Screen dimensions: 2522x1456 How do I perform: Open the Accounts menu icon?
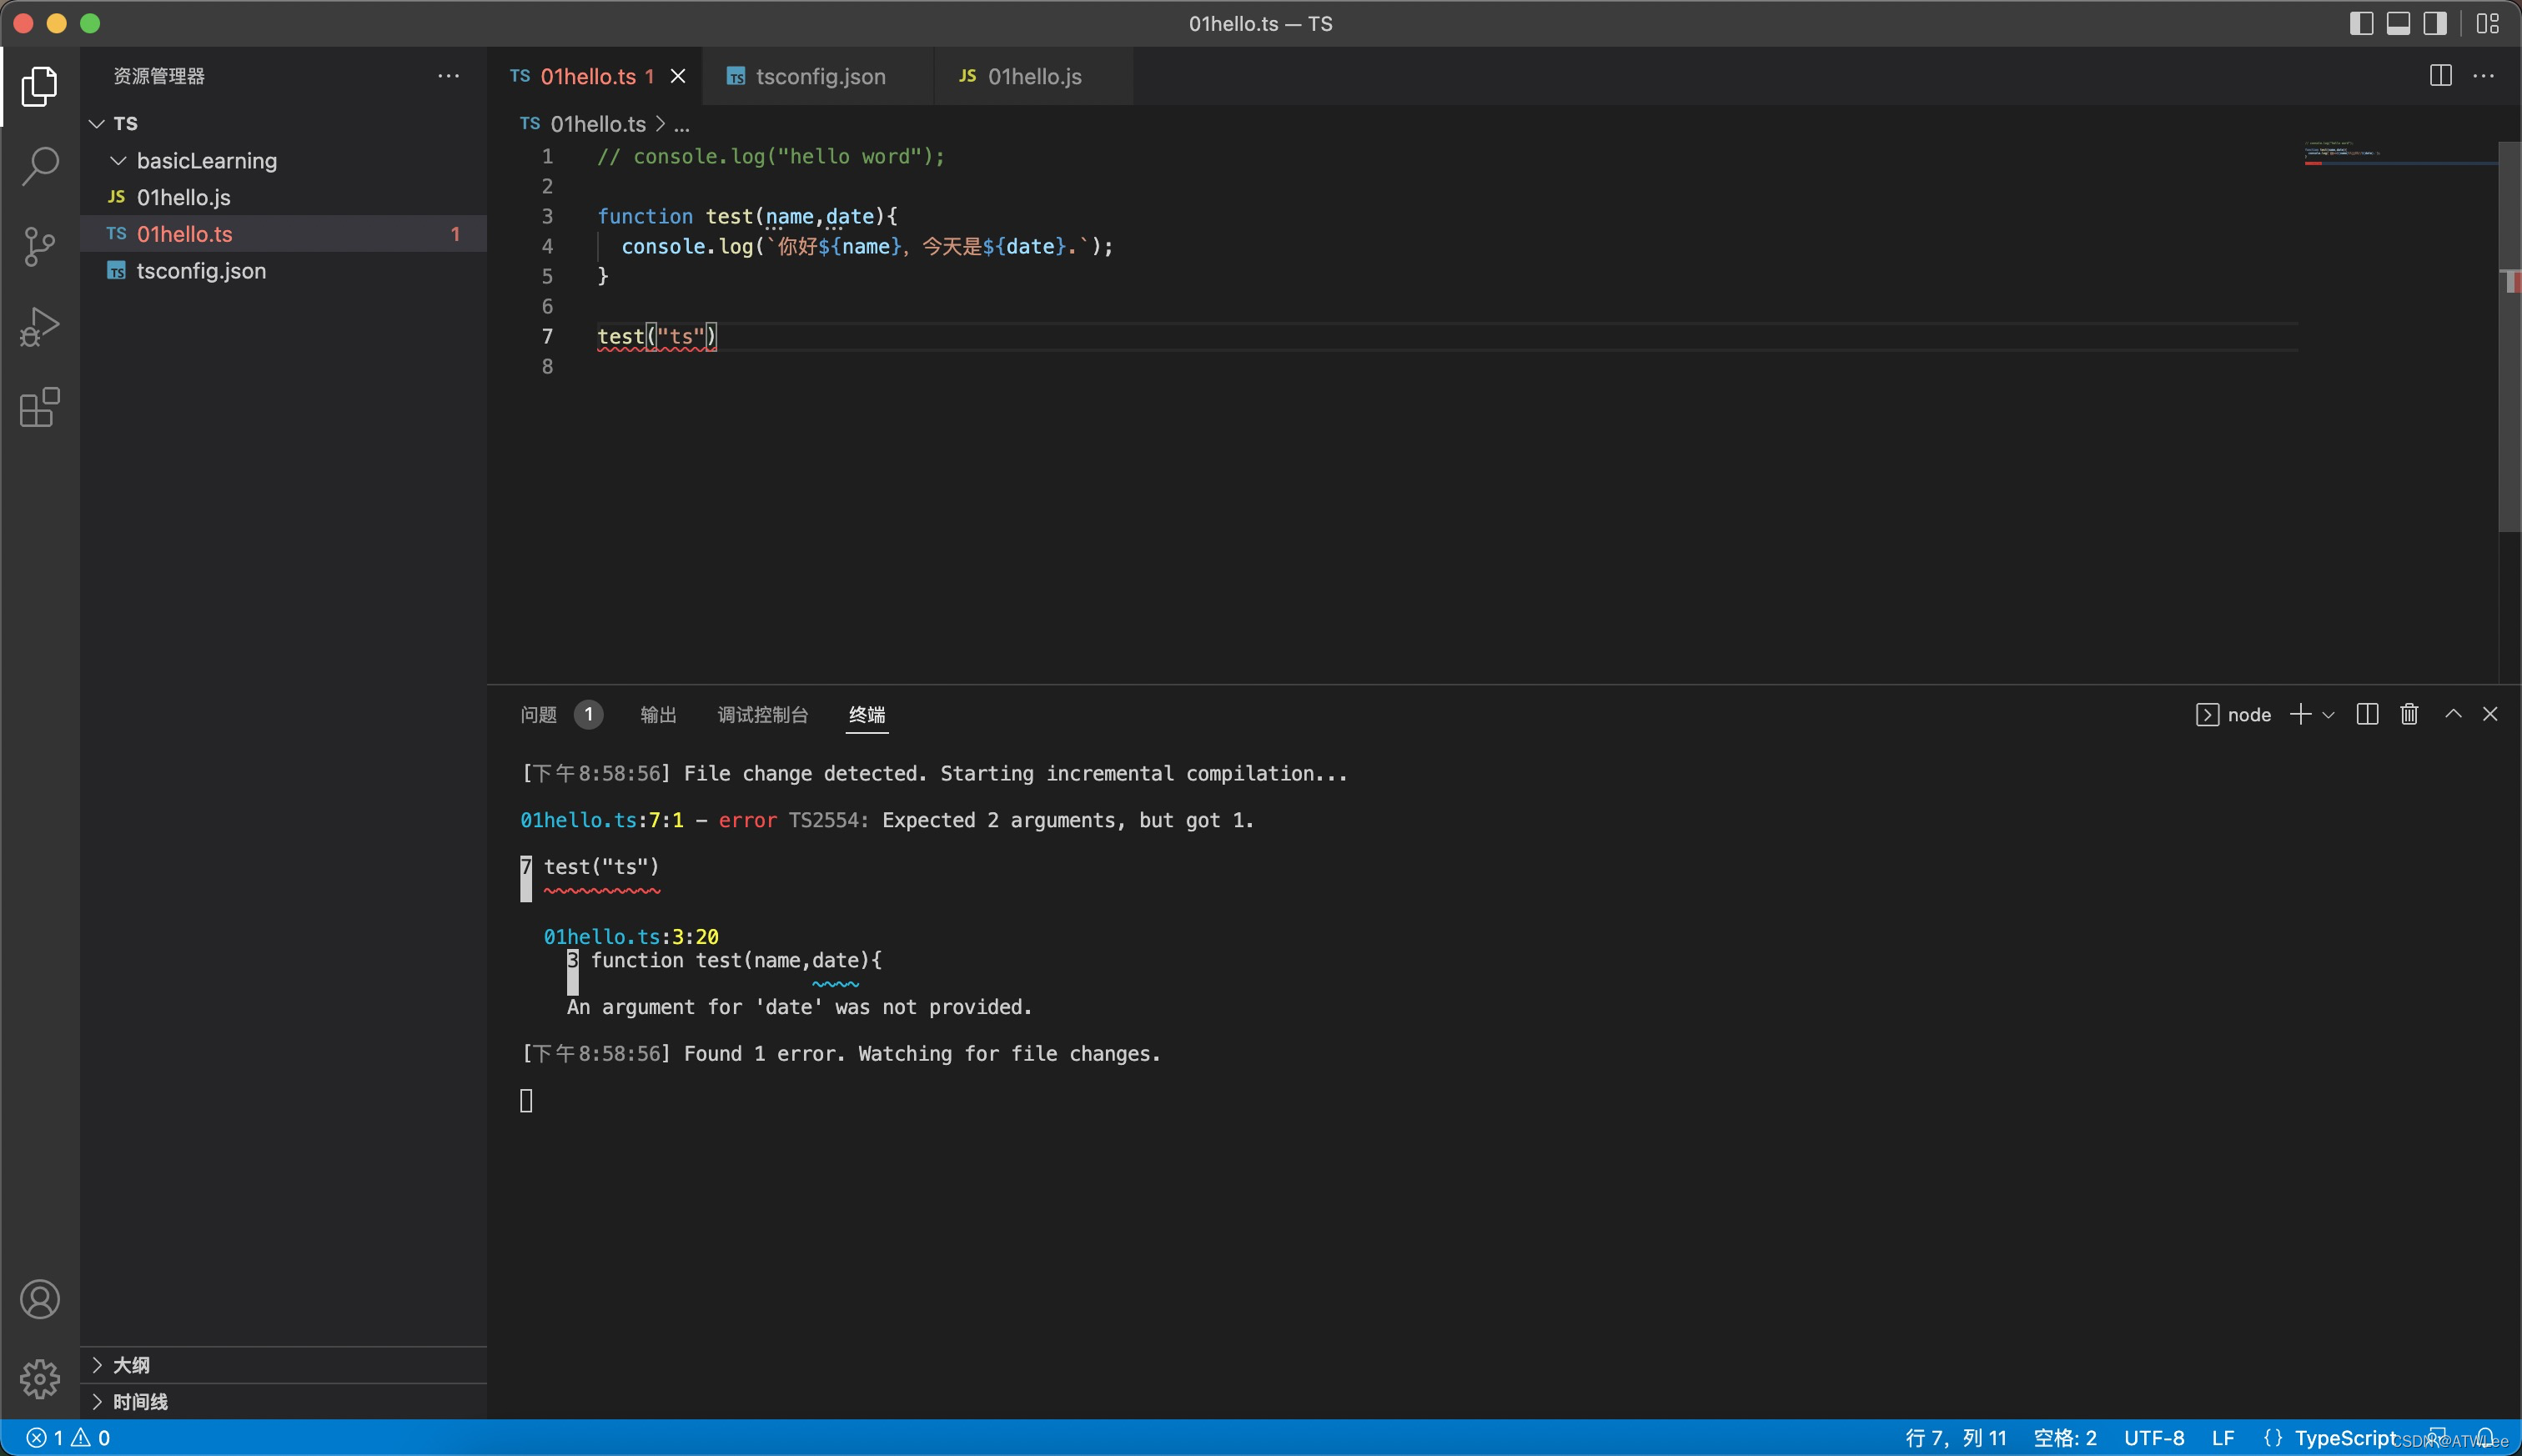tap(40, 1299)
